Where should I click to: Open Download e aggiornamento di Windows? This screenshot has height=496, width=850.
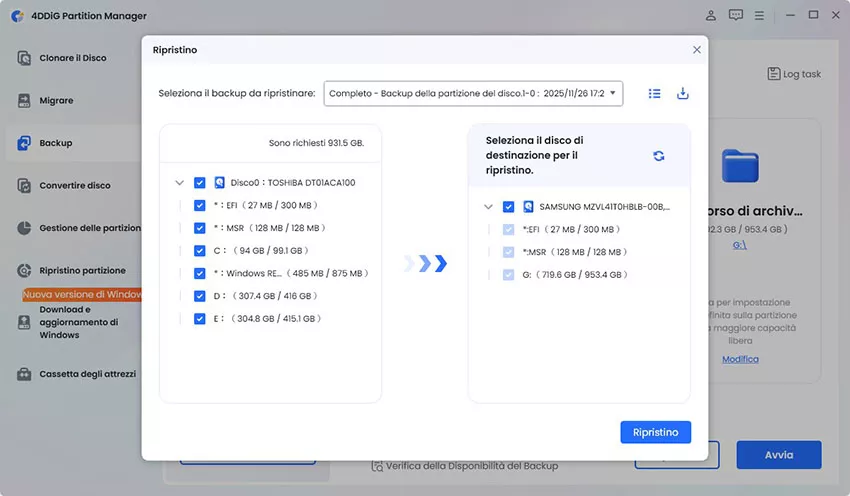[x=79, y=323]
